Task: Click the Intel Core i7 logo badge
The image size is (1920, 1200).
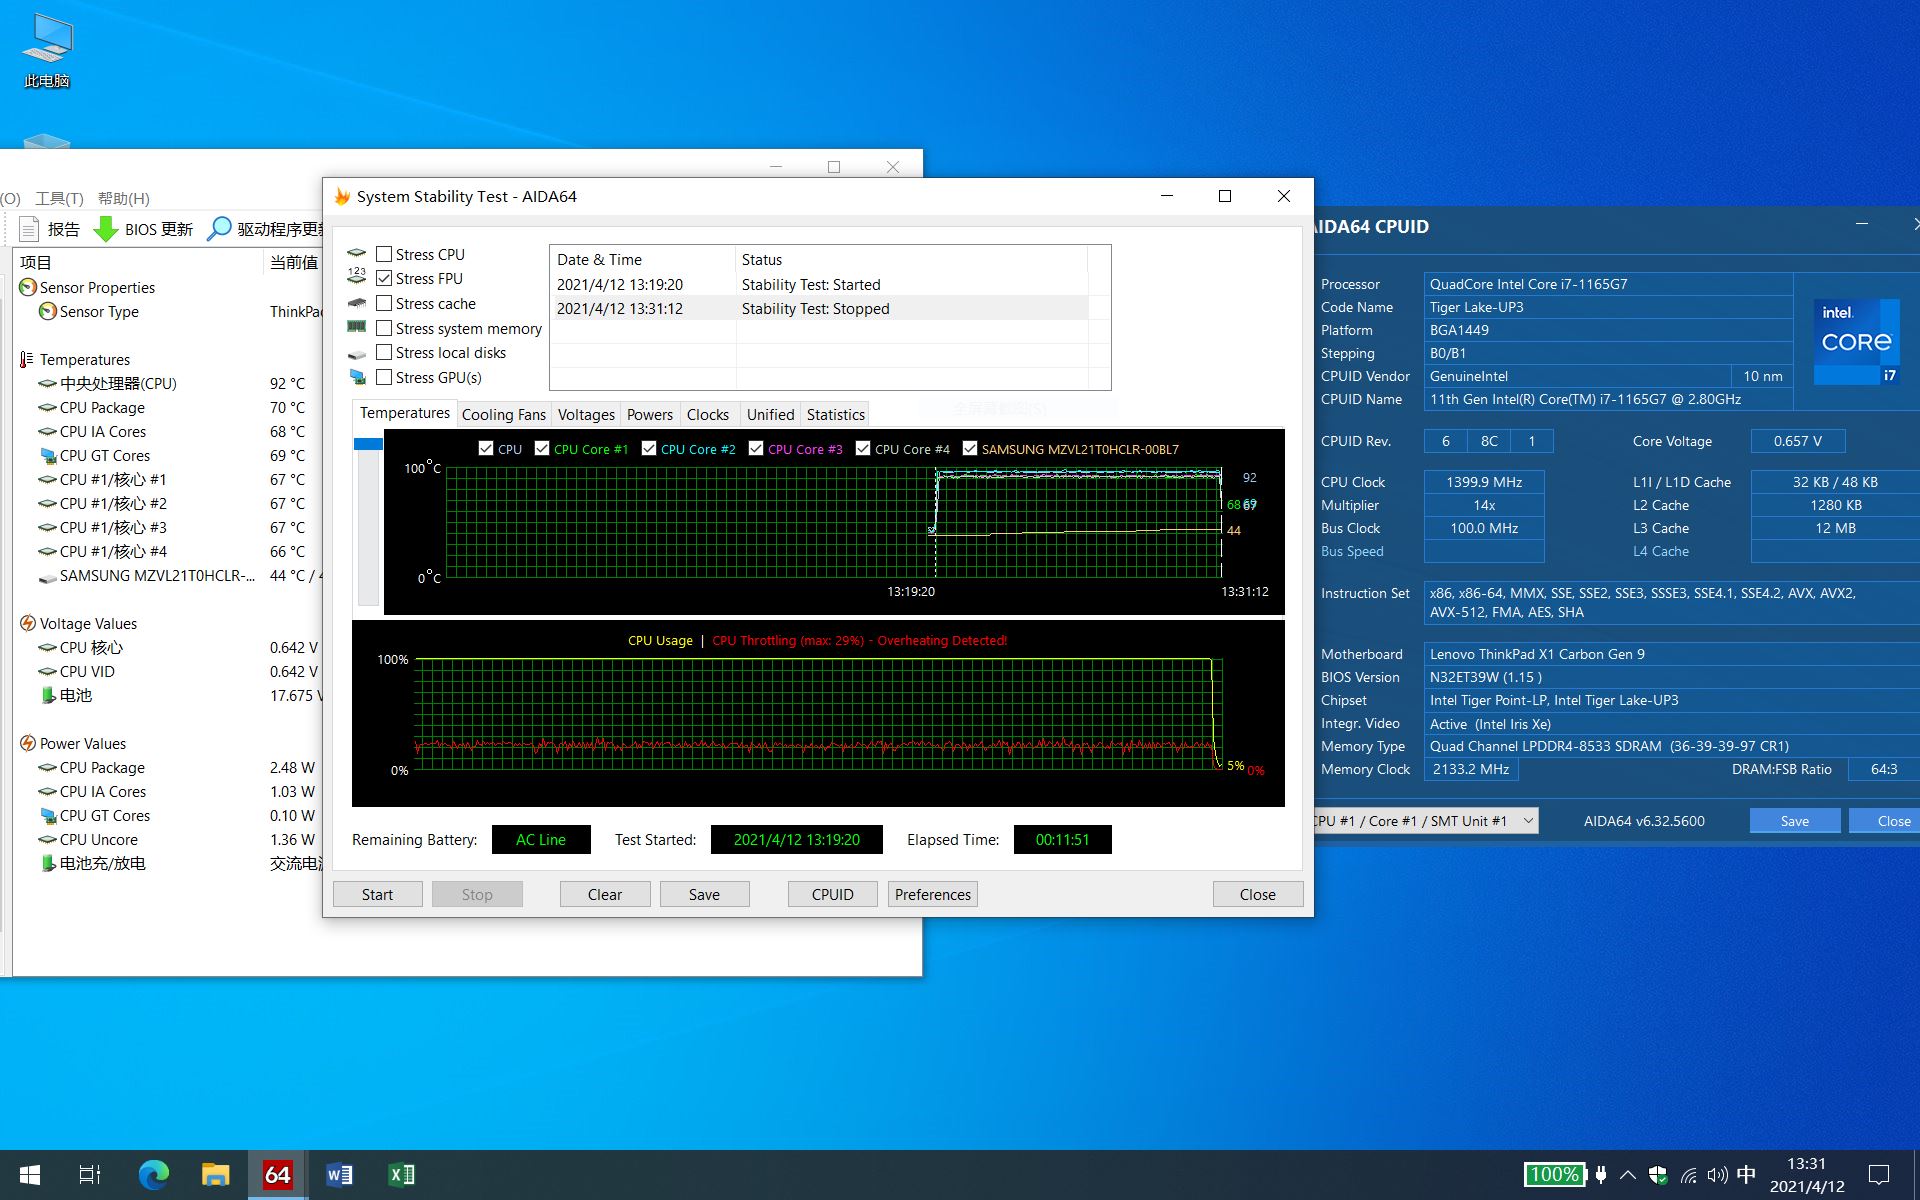Action: click(x=1856, y=342)
